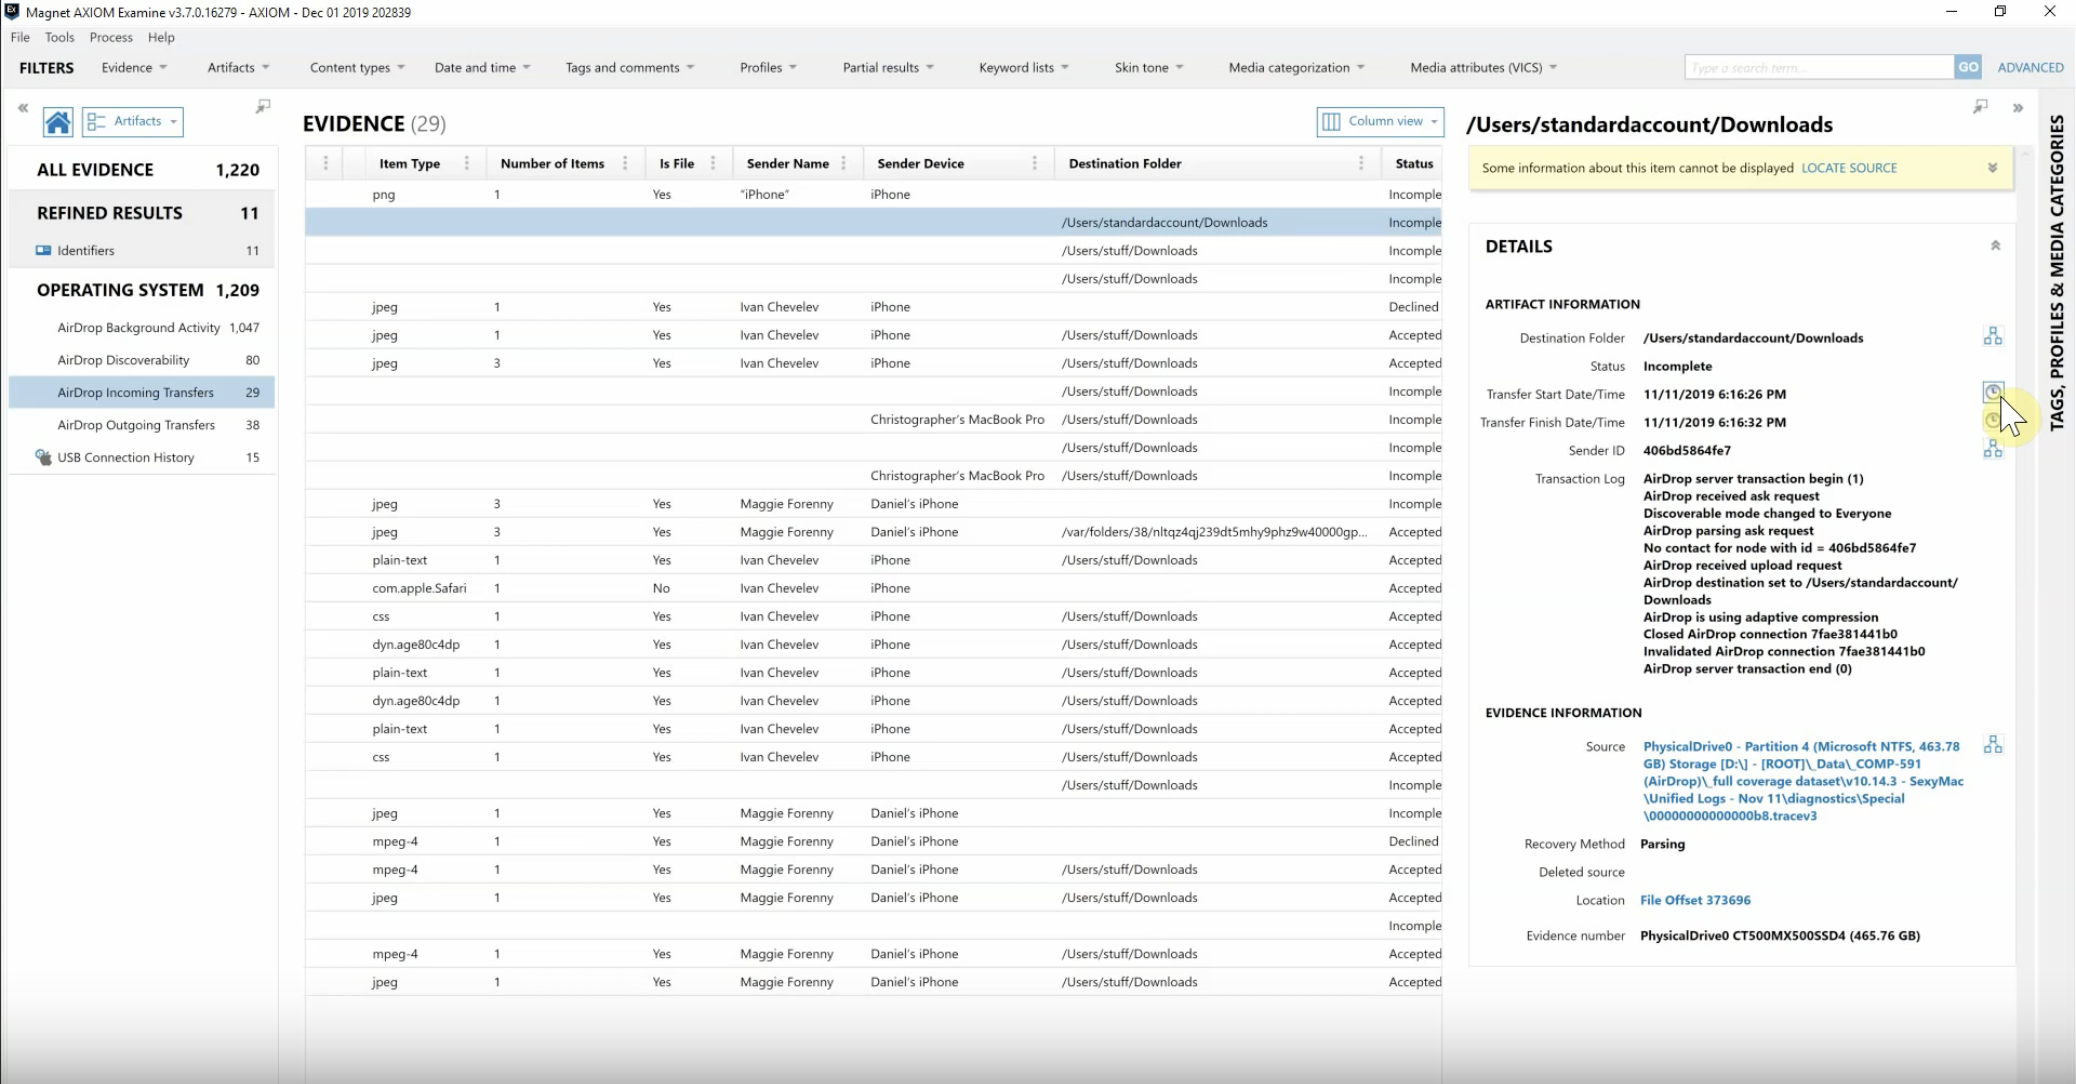Open AirDrop Background Activity artifacts
Screen dimensions: 2076x1084
coord(142,327)
